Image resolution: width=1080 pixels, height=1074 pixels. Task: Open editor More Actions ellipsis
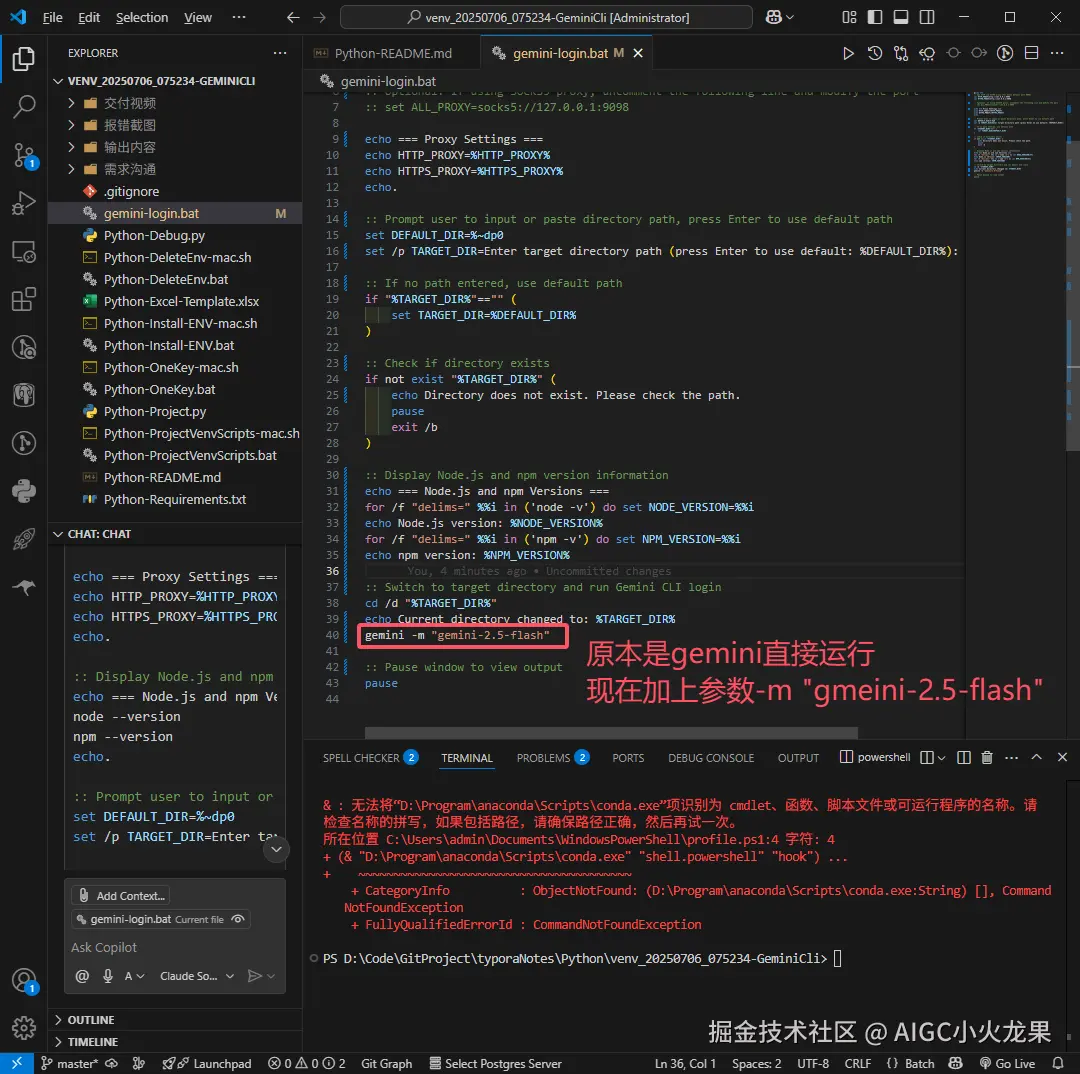coord(1057,53)
